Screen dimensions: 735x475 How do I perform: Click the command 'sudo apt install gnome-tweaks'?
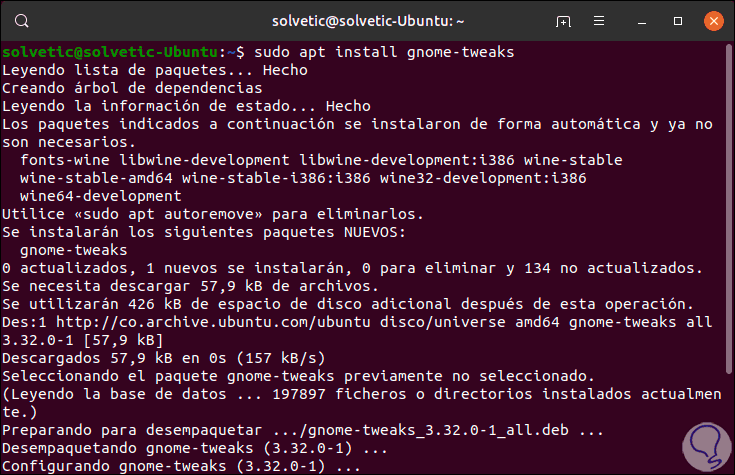coord(384,52)
